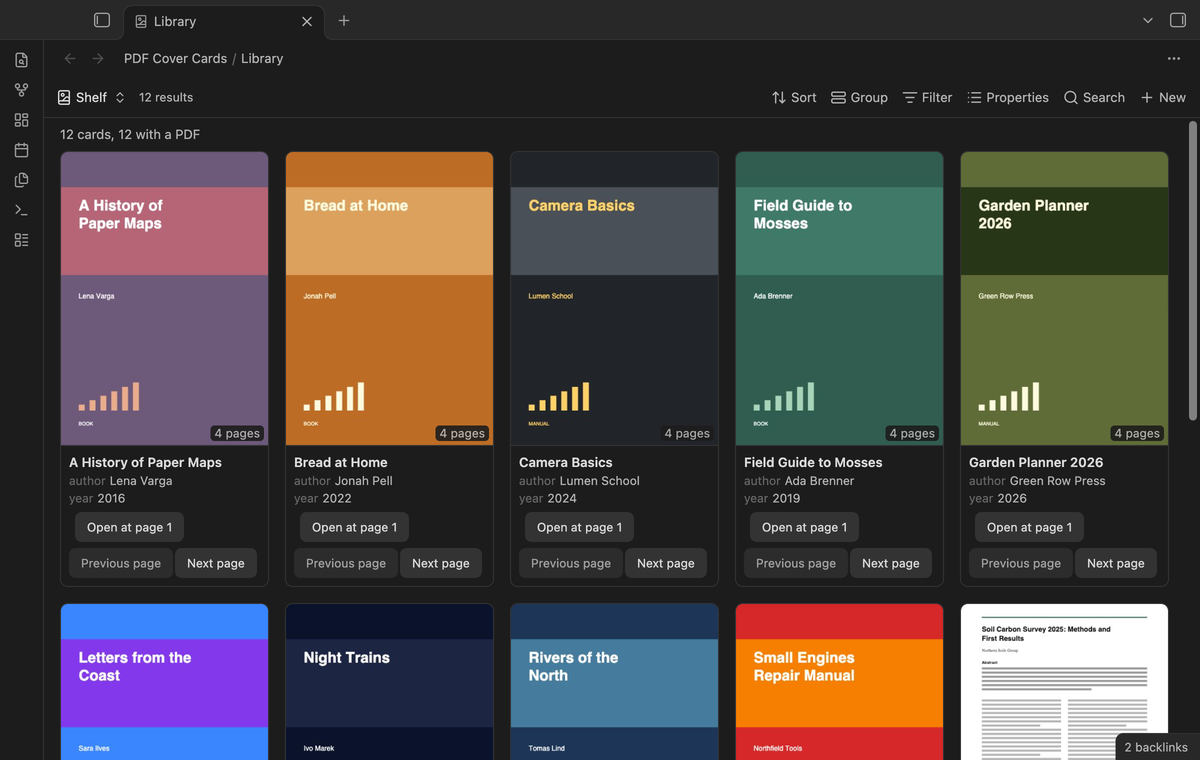Open the Soil Carbon Survey 2025 preview
Image resolution: width=1200 pixels, height=760 pixels.
click(x=1064, y=682)
